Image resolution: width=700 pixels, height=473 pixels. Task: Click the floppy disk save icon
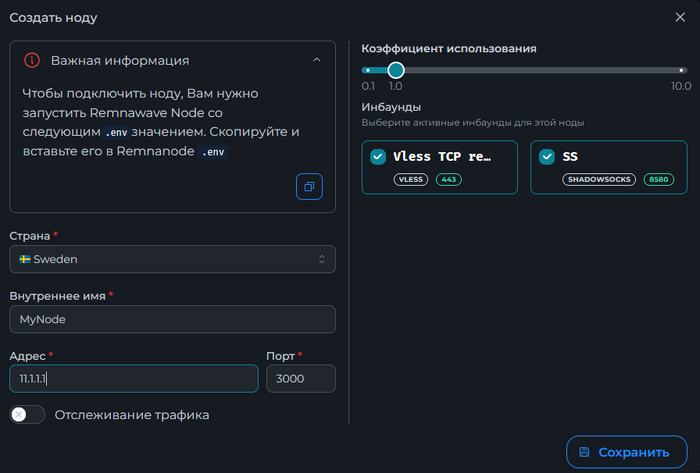[585, 452]
